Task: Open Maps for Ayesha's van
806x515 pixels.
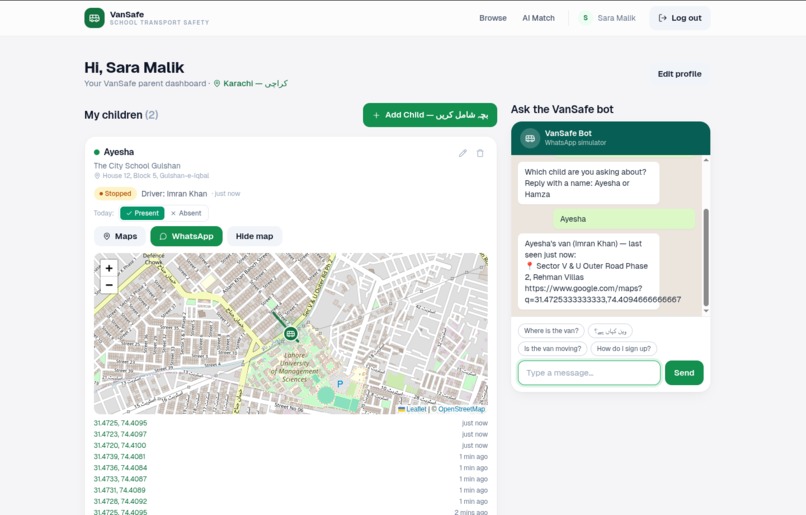Action: (x=120, y=236)
